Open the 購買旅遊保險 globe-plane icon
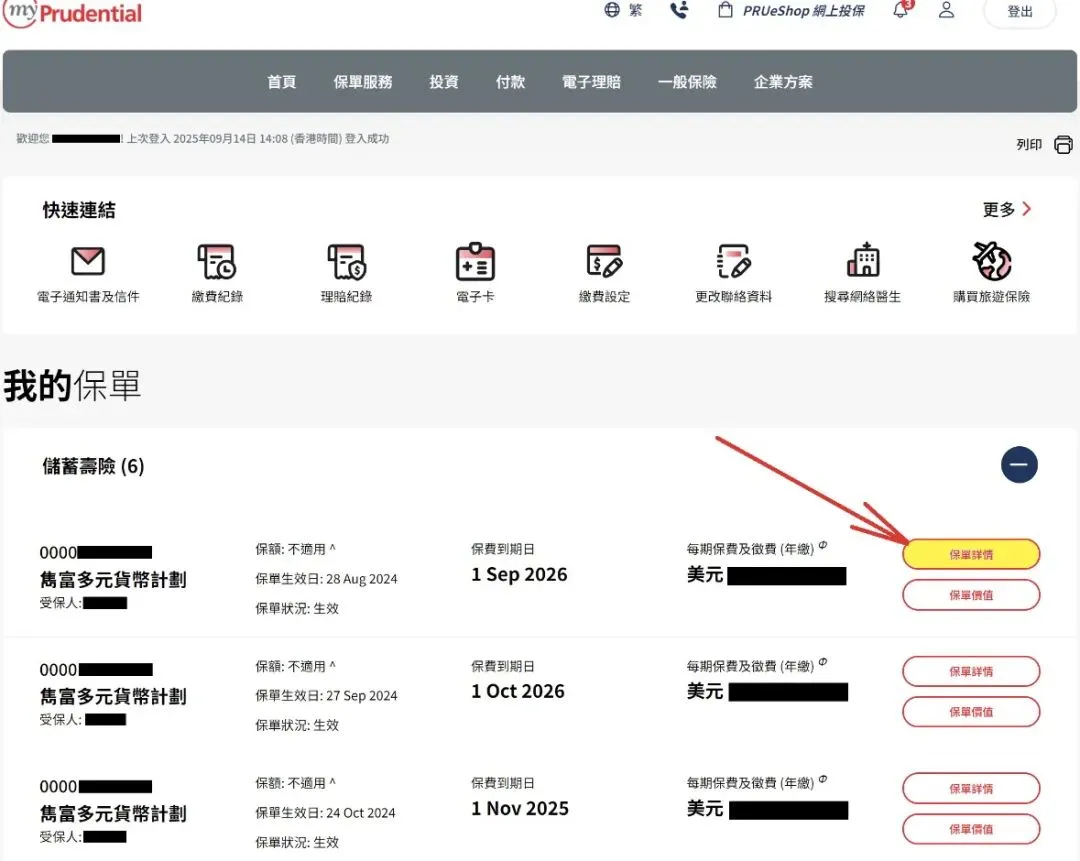Image resolution: width=1080 pixels, height=861 pixels. pos(992,261)
